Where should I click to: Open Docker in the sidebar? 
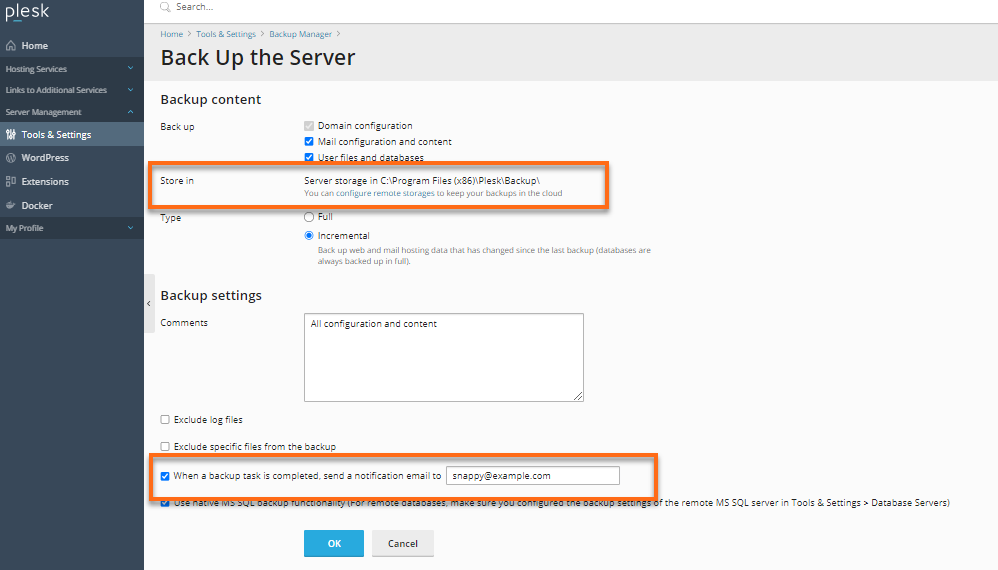[71, 205]
